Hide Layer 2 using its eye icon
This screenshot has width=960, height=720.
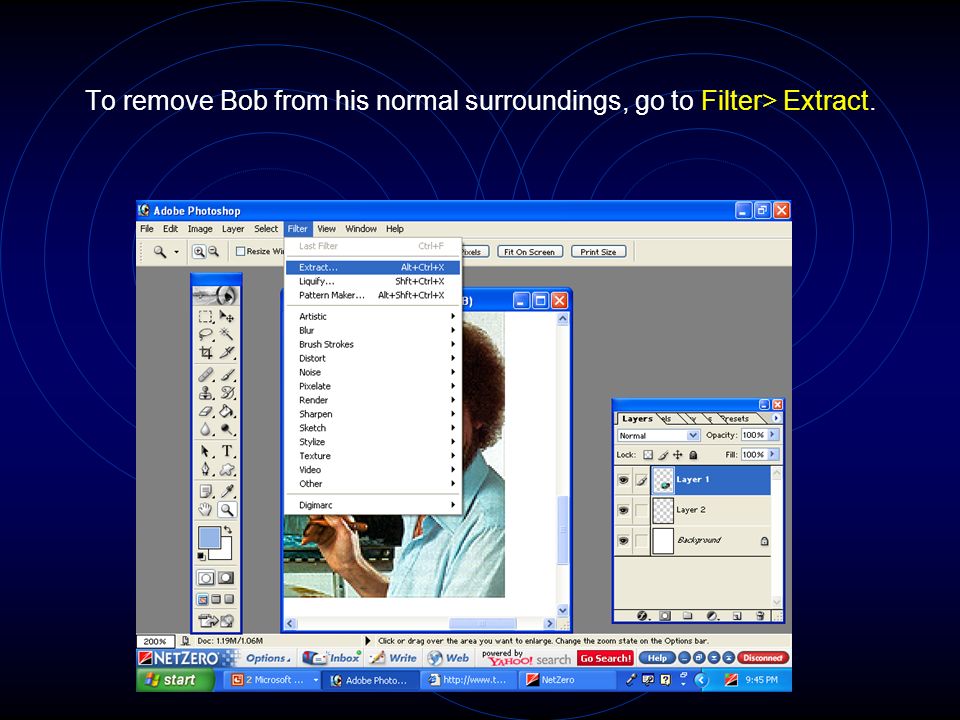click(x=623, y=509)
